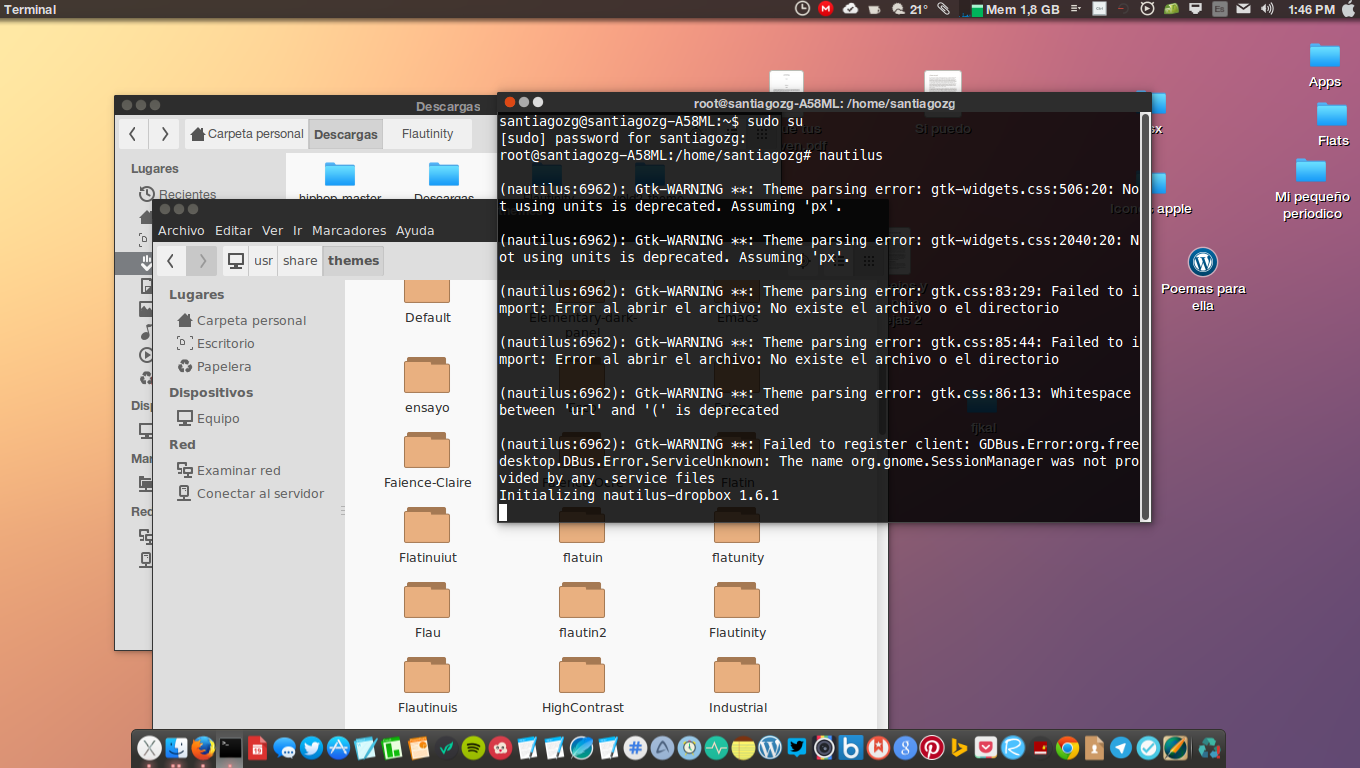Viewport: 1360px width, 768px height.
Task: Select the Flatinuiut folder
Action: pos(427,535)
